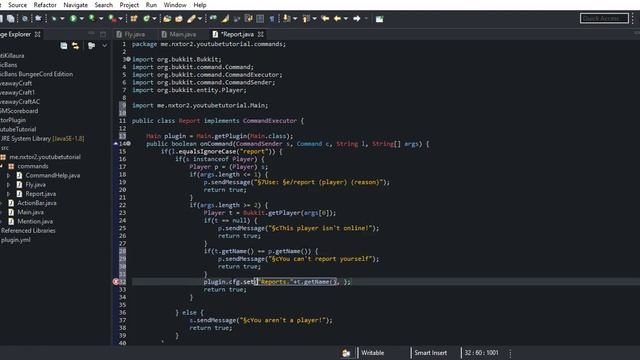Click the New Java Class icon

[x=147, y=19]
